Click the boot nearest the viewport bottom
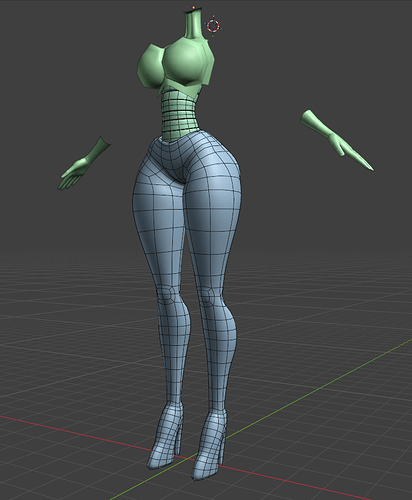 pos(209,447)
